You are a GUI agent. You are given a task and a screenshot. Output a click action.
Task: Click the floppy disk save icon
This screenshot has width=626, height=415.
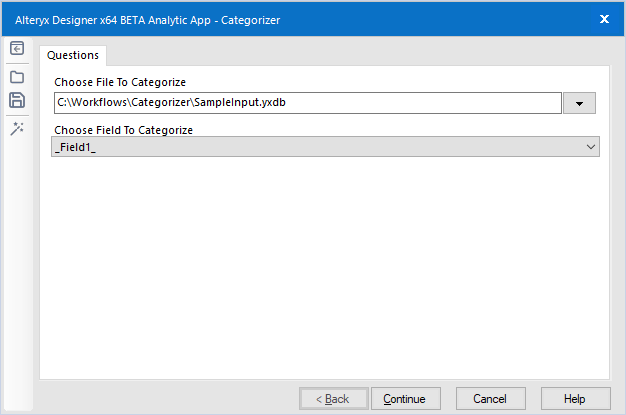click(17, 100)
